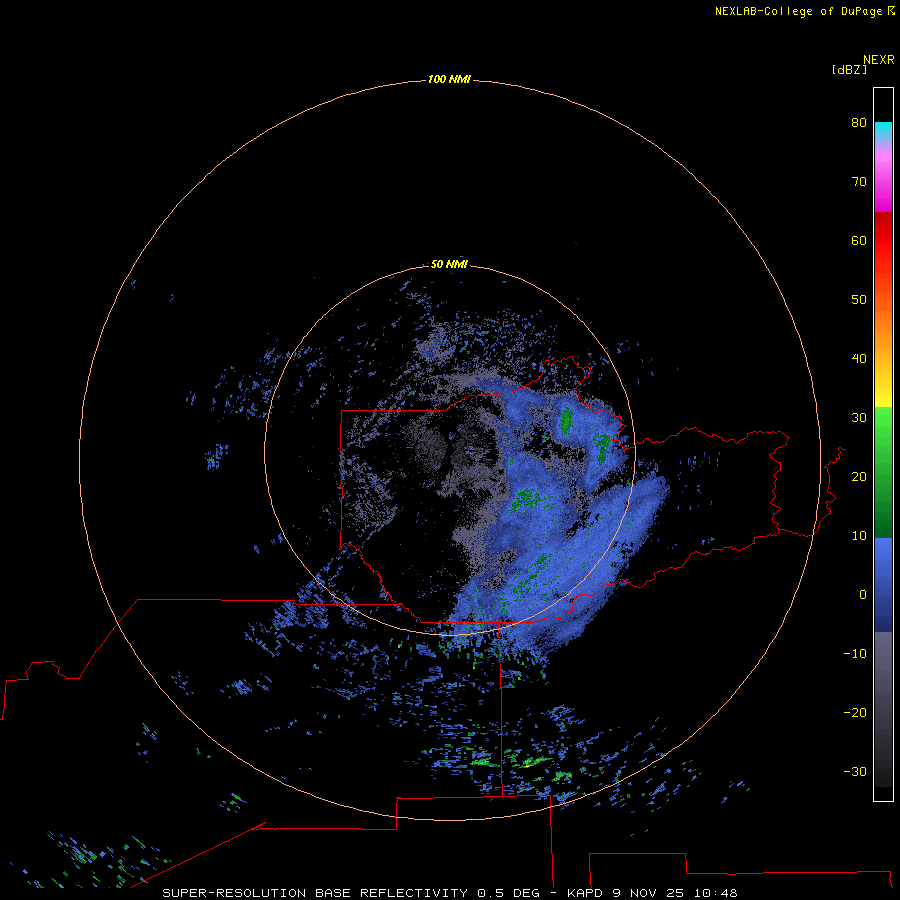This screenshot has width=900, height=900.
Task: Click the -10 dBZ scale value
Action: click(855, 653)
